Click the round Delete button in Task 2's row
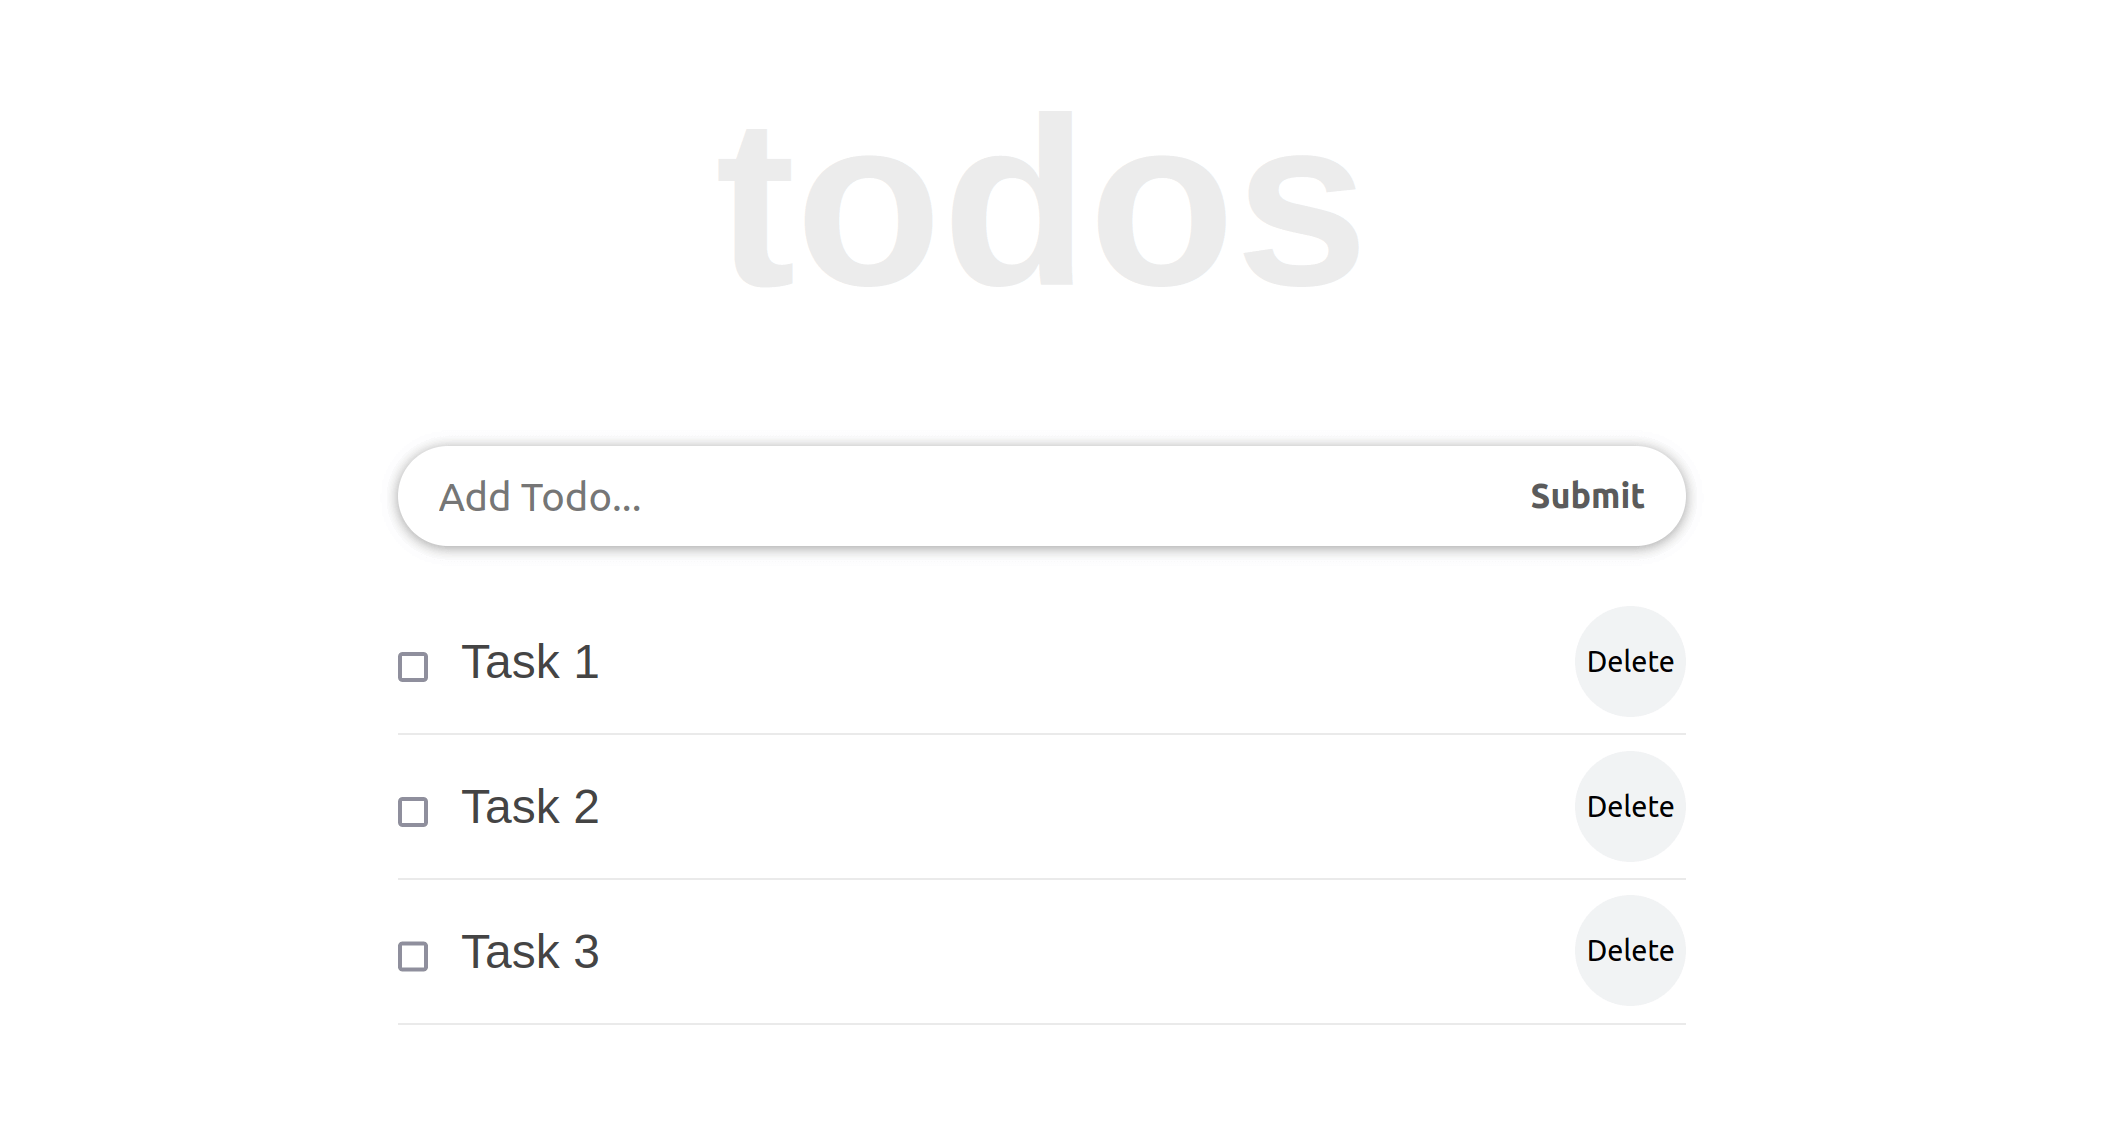This screenshot has width=2119, height=1121. tap(1629, 806)
